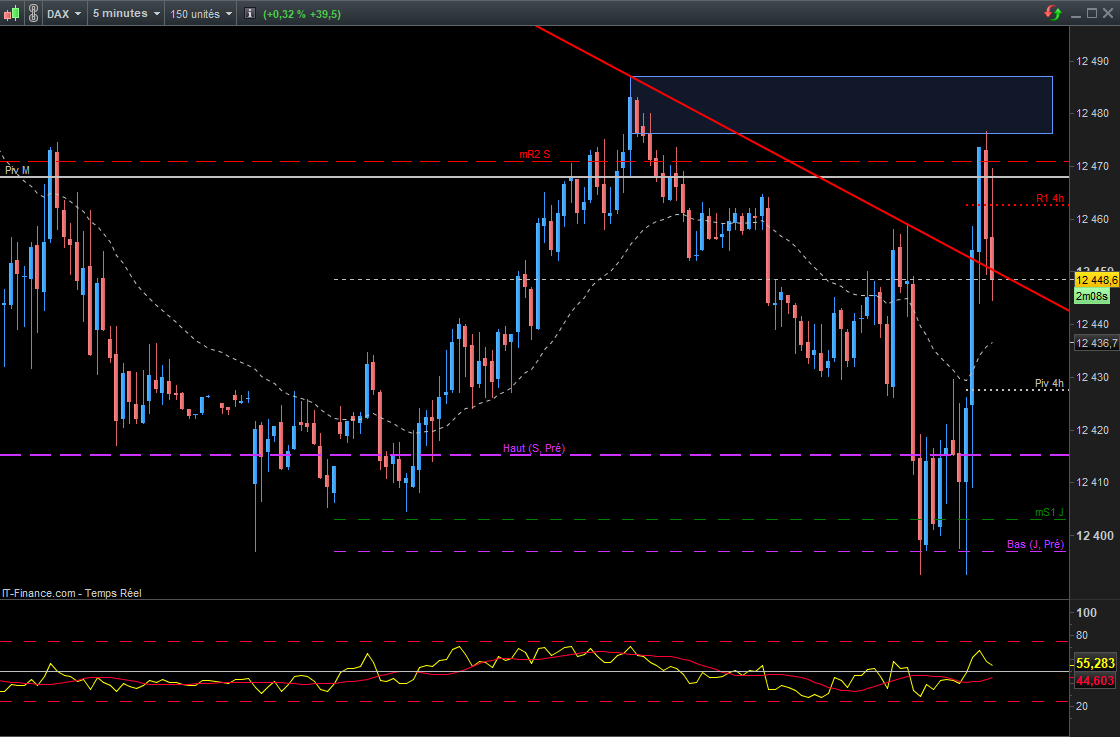This screenshot has height=737, width=1120.
Task: Minimize the DAX chart window
Action: coord(1076,14)
